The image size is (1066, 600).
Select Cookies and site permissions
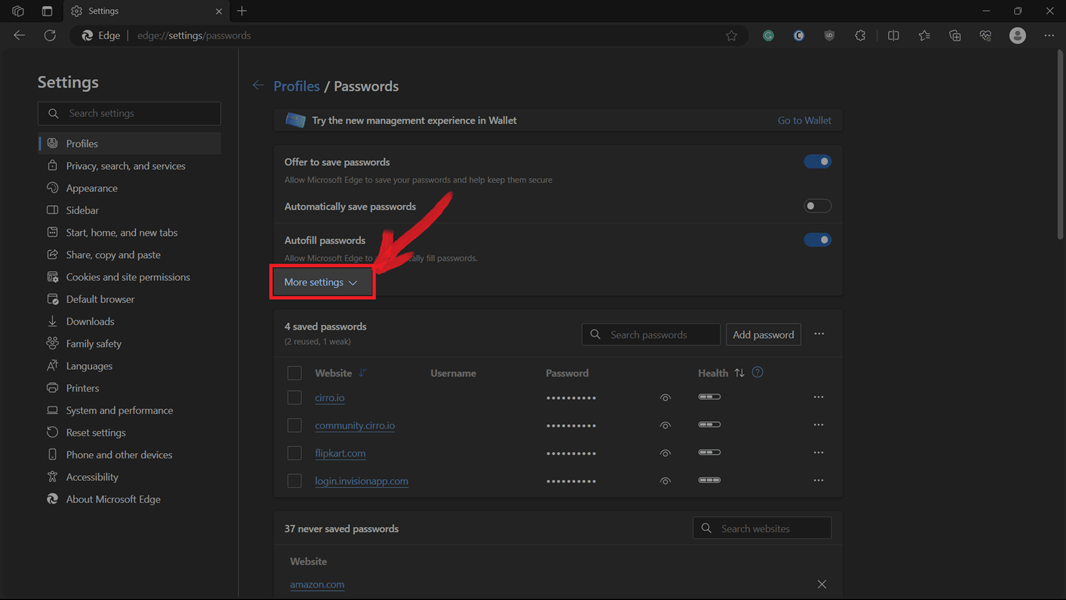coord(127,277)
